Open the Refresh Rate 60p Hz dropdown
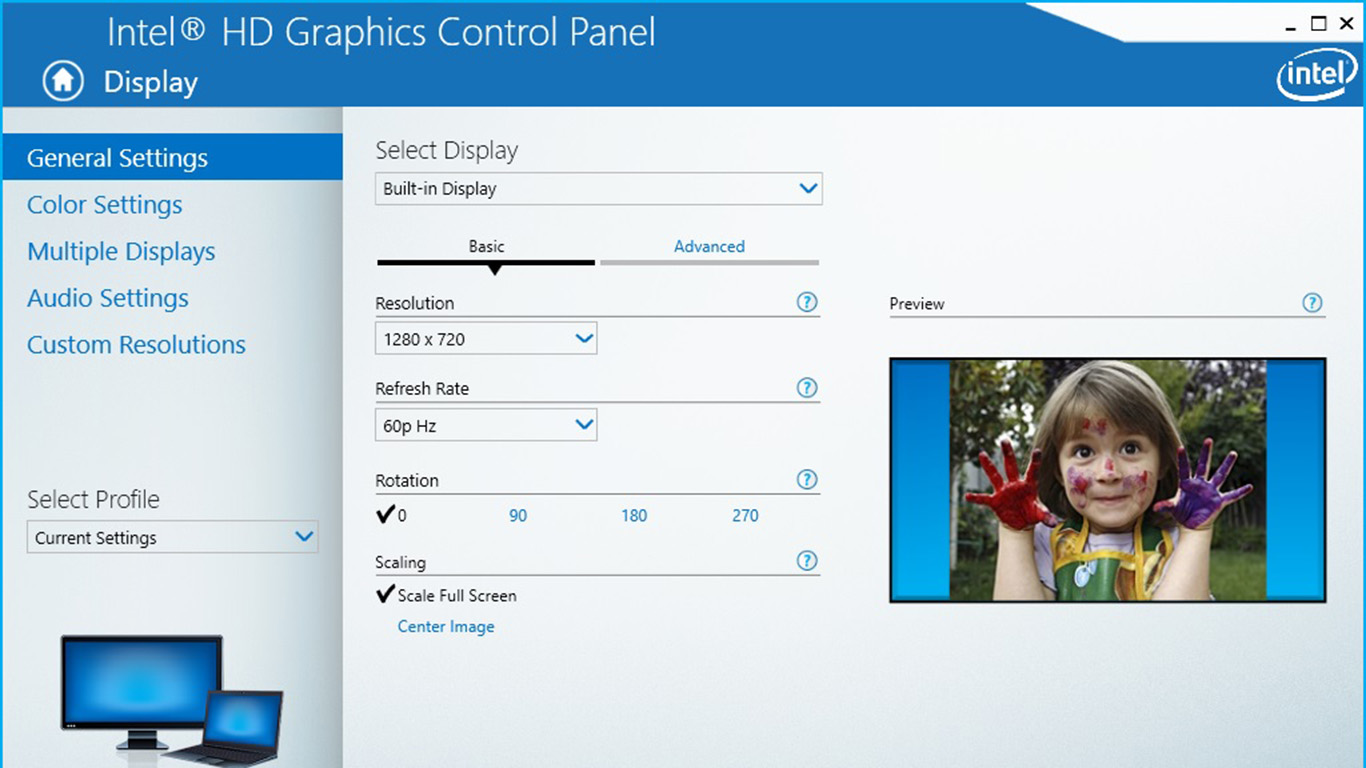This screenshot has height=768, width=1366. (486, 425)
